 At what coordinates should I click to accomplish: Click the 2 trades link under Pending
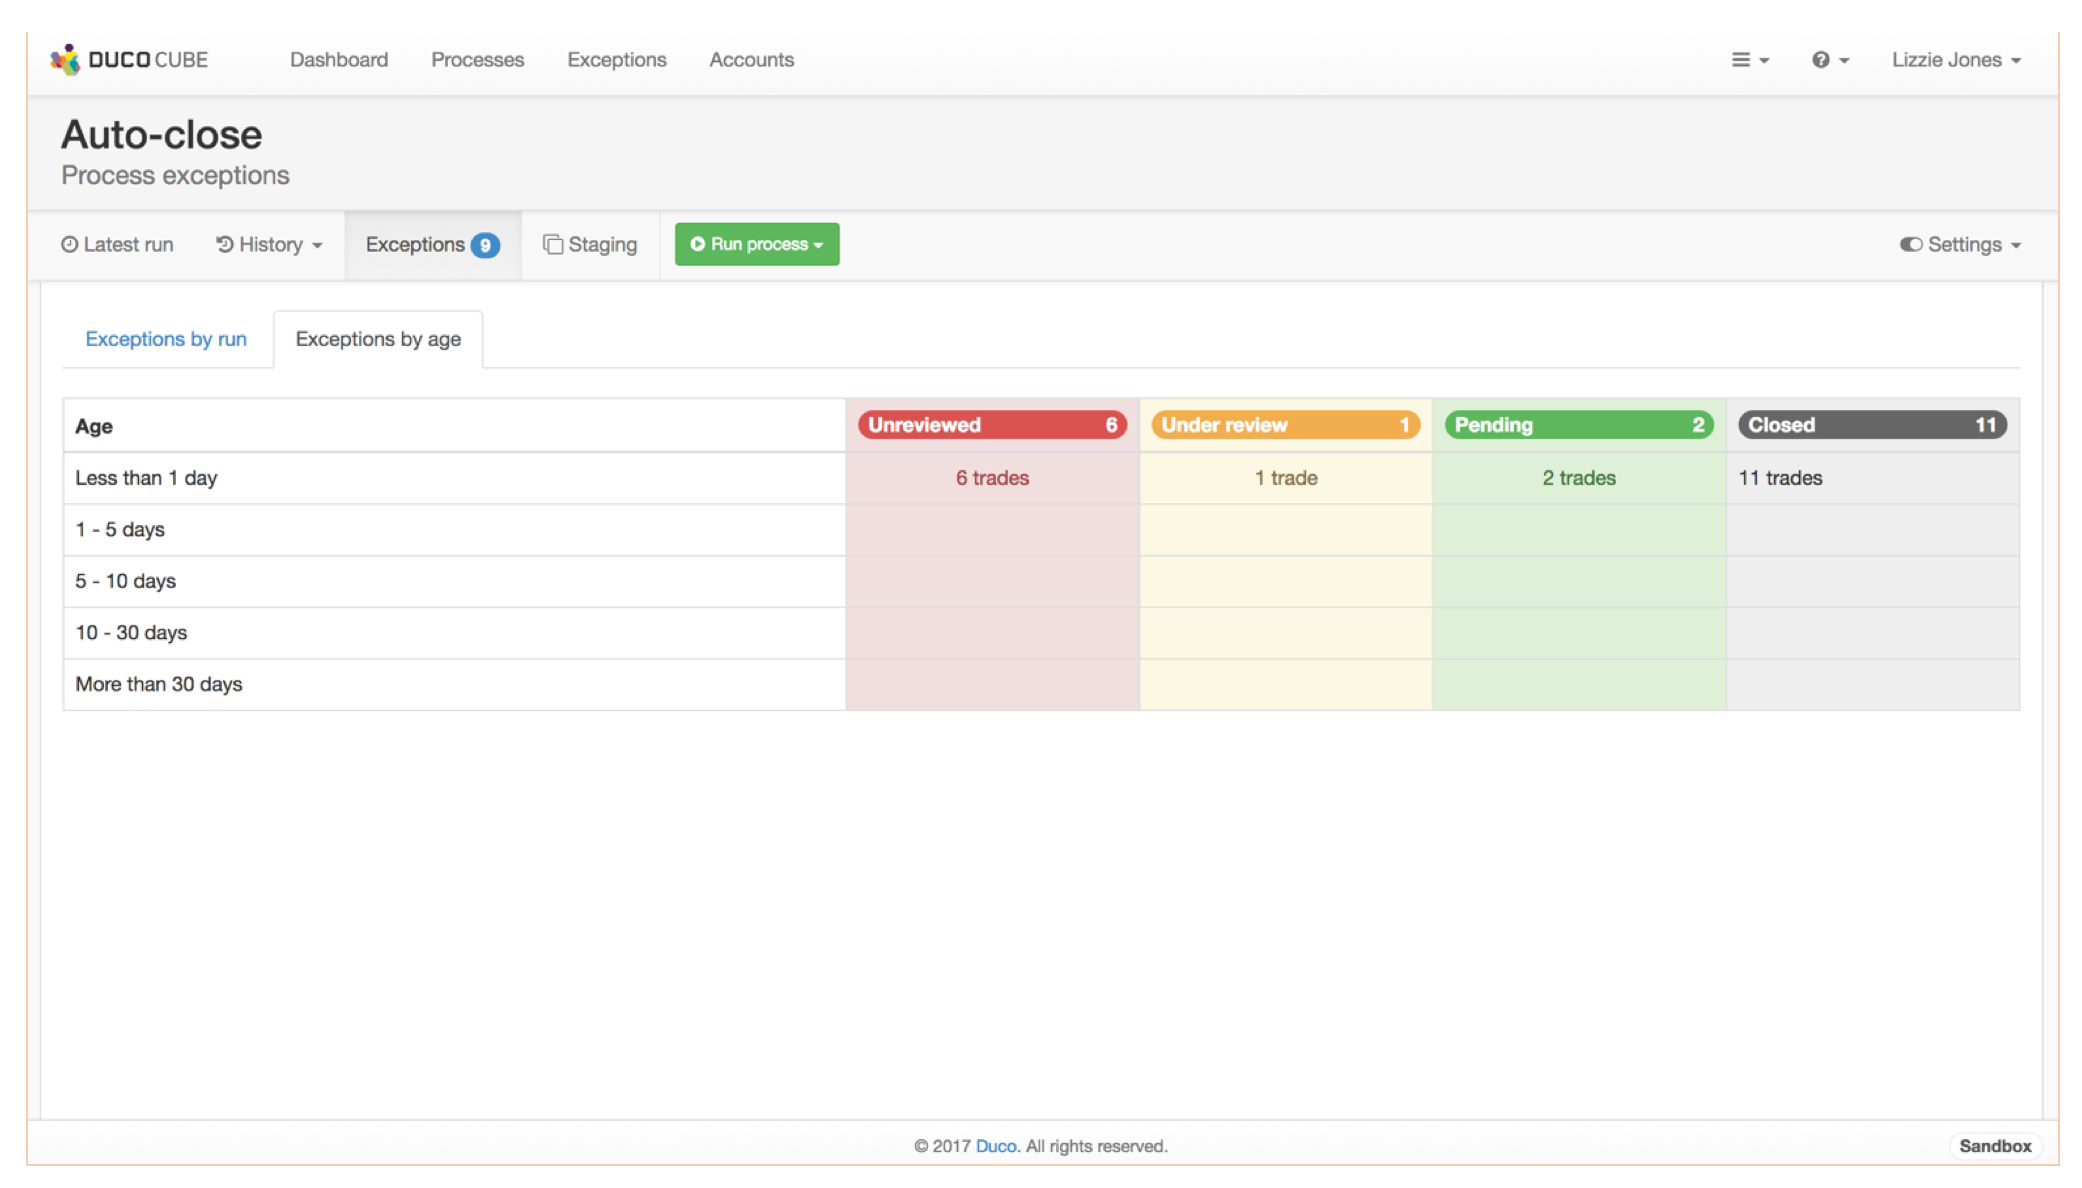[1578, 478]
